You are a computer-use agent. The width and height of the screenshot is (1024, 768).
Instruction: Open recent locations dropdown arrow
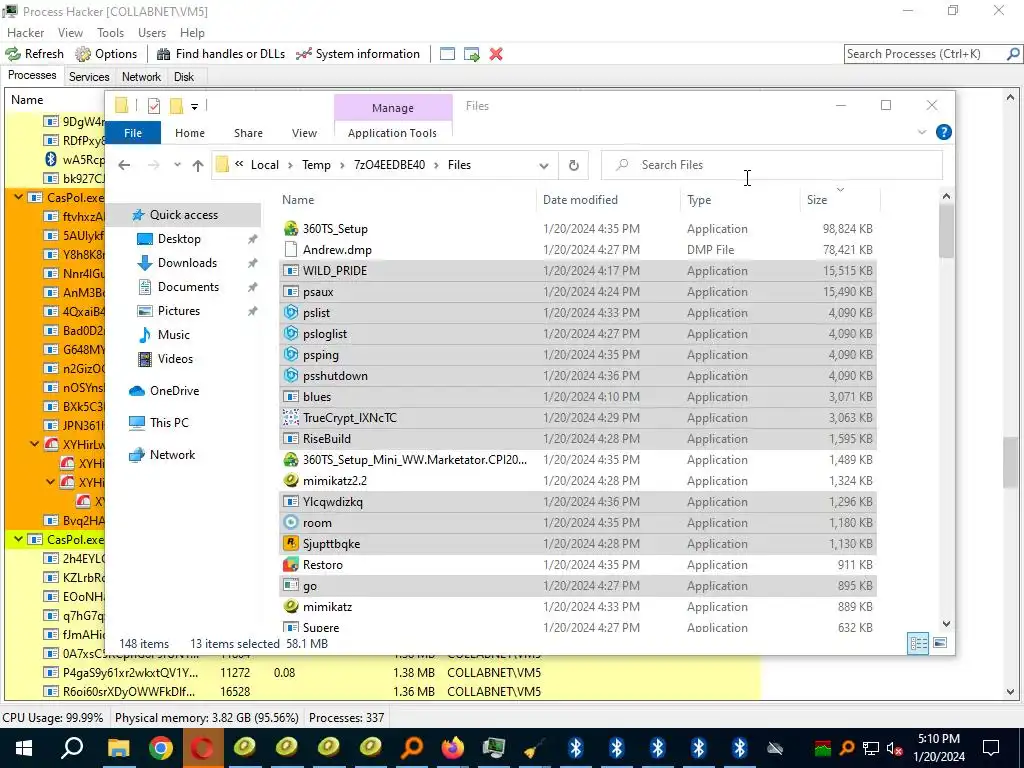177,165
